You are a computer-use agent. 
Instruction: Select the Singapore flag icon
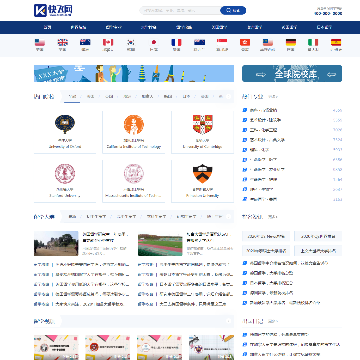click(222, 42)
